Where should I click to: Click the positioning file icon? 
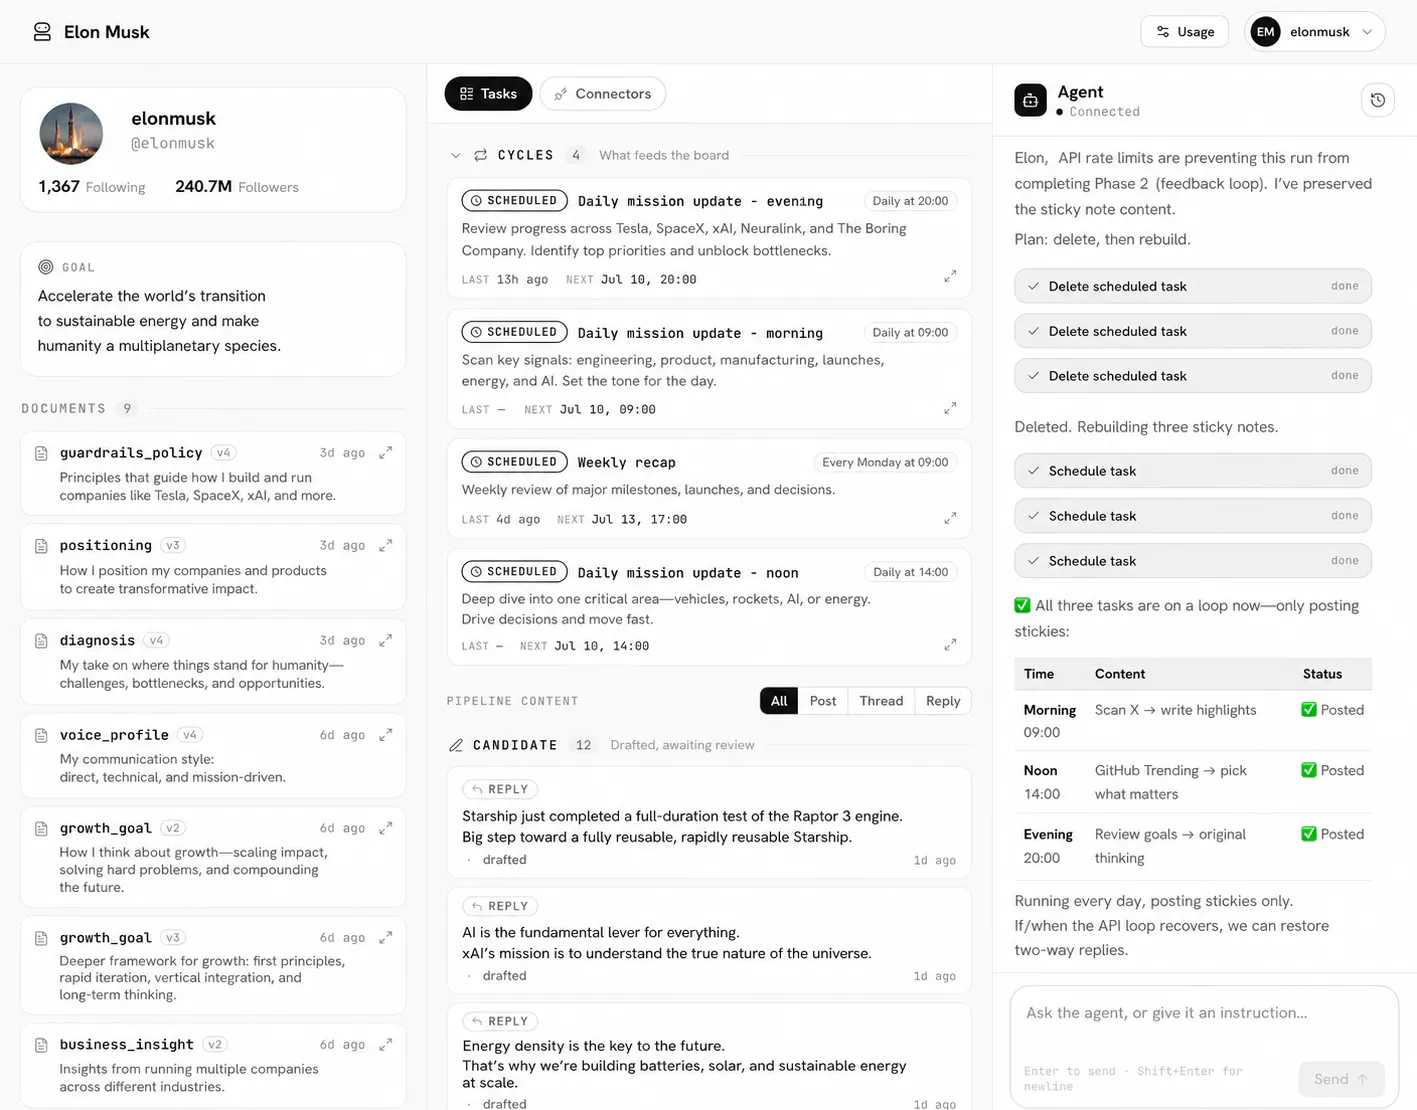click(x=41, y=546)
